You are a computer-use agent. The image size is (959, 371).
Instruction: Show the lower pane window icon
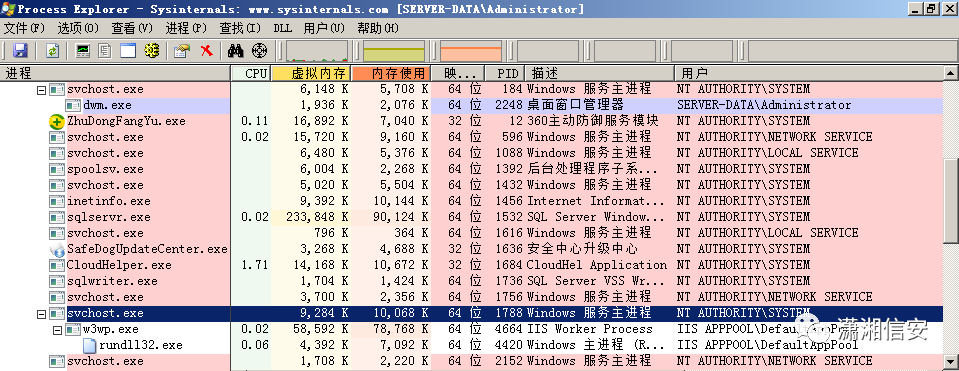tap(128, 51)
